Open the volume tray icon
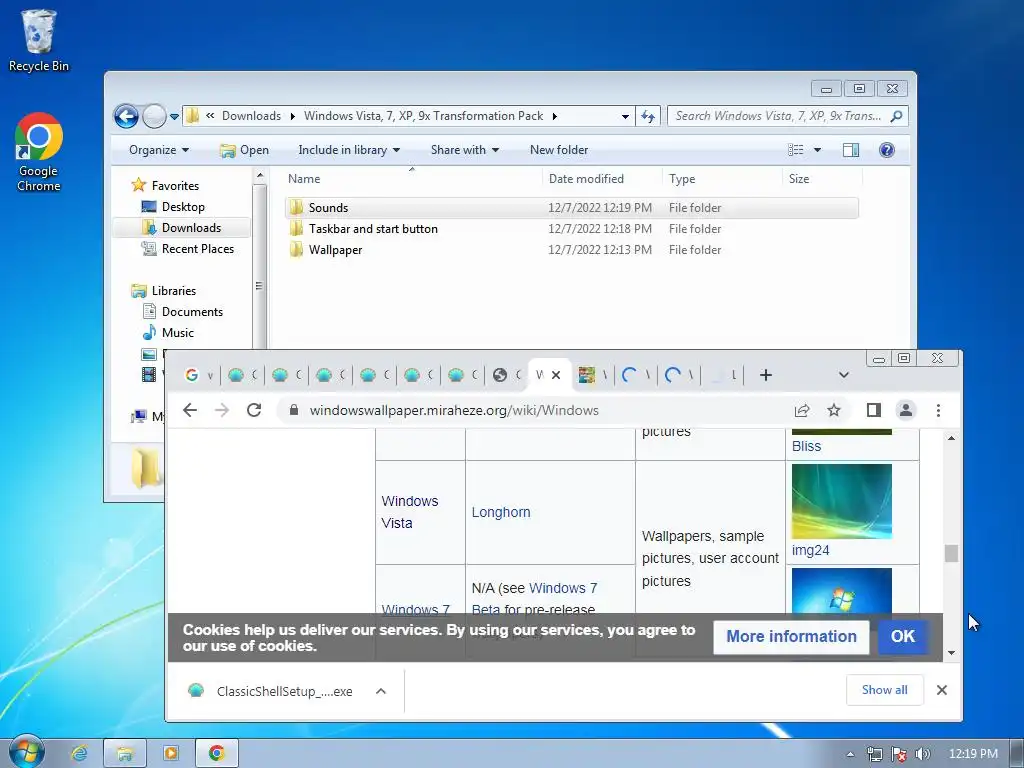This screenshot has height=768, width=1024. tap(923, 754)
